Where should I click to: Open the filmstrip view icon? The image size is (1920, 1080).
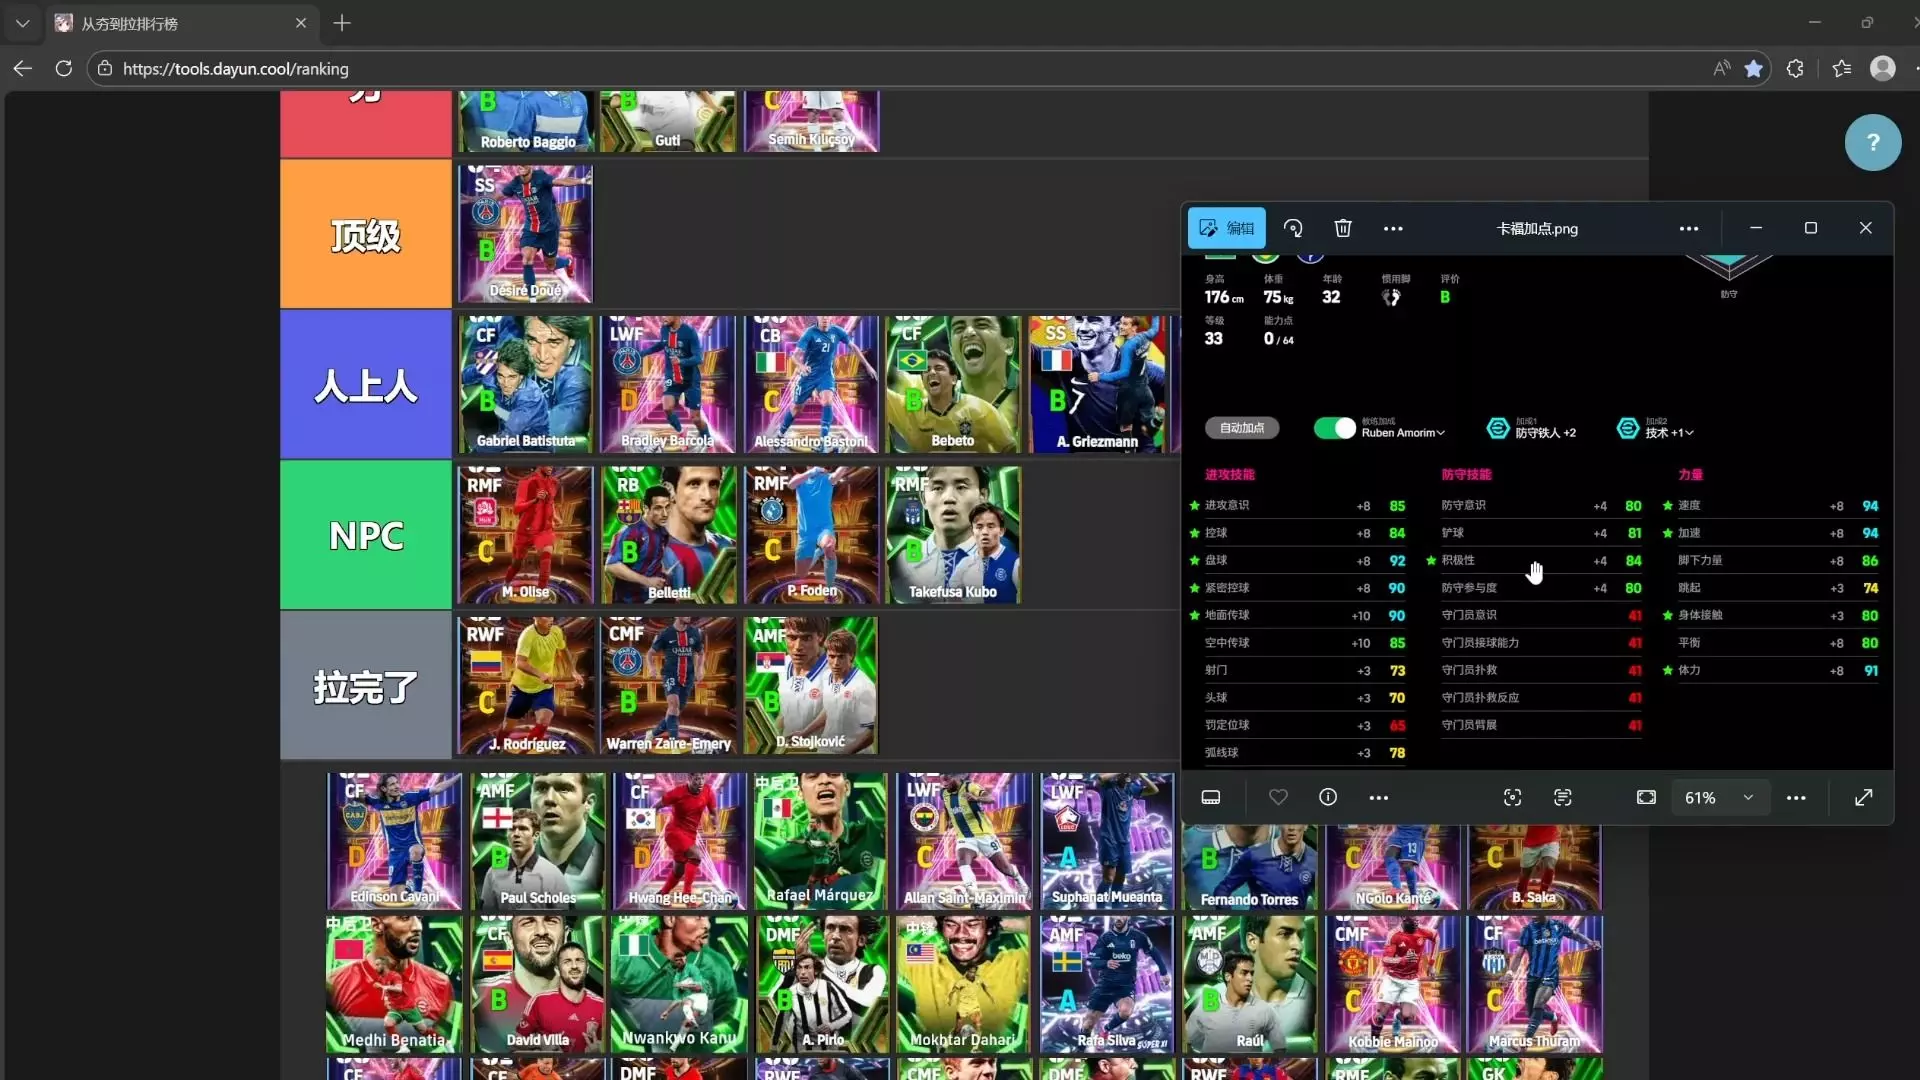coord(1211,797)
